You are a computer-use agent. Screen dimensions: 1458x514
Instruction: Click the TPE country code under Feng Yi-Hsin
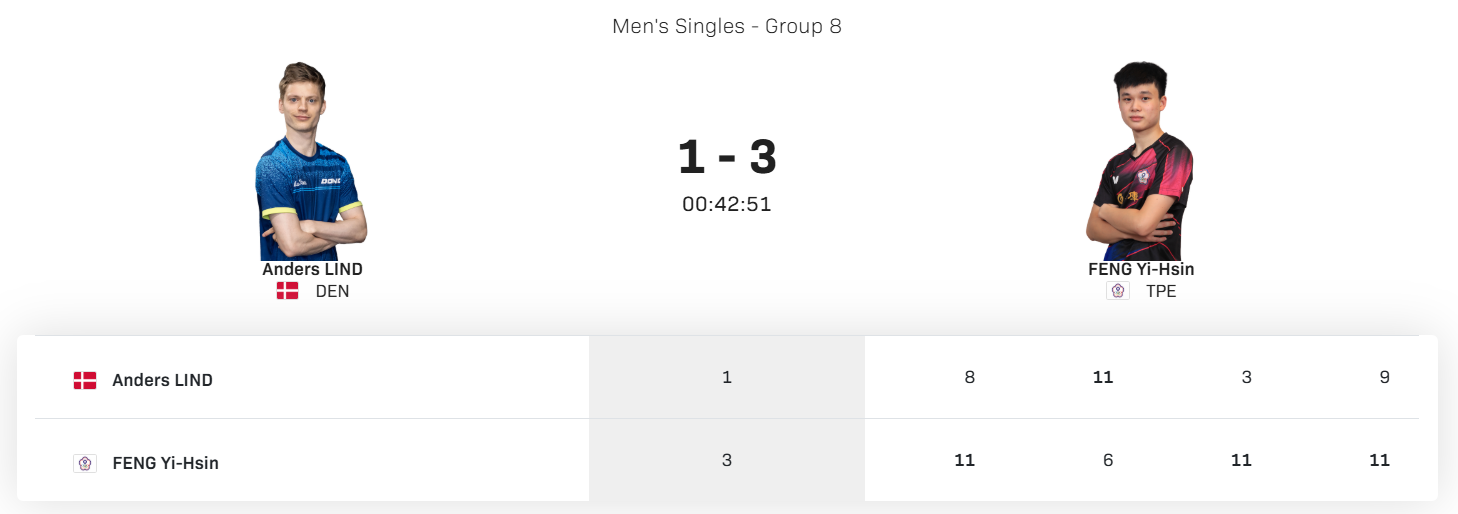click(x=1161, y=291)
